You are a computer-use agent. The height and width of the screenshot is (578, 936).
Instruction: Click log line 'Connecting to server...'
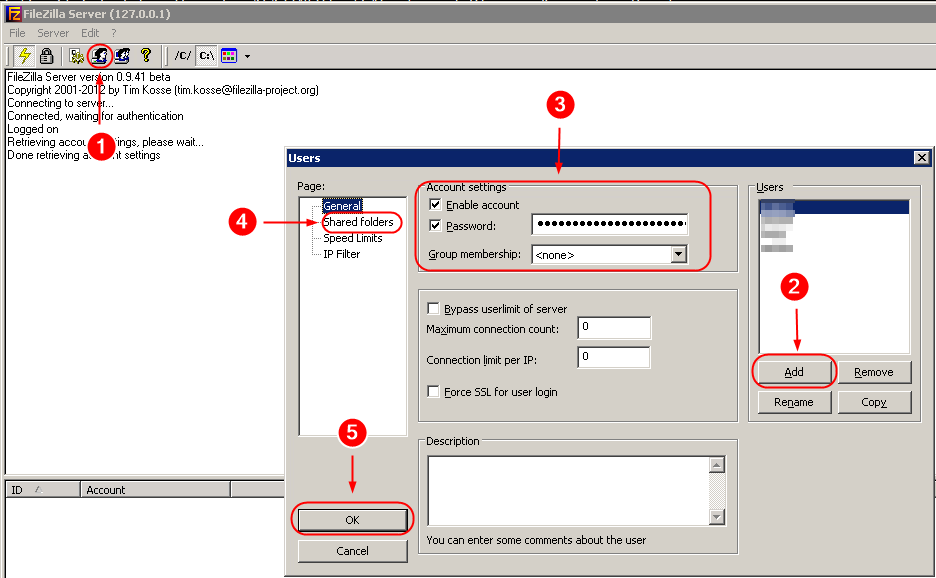click(x=60, y=103)
